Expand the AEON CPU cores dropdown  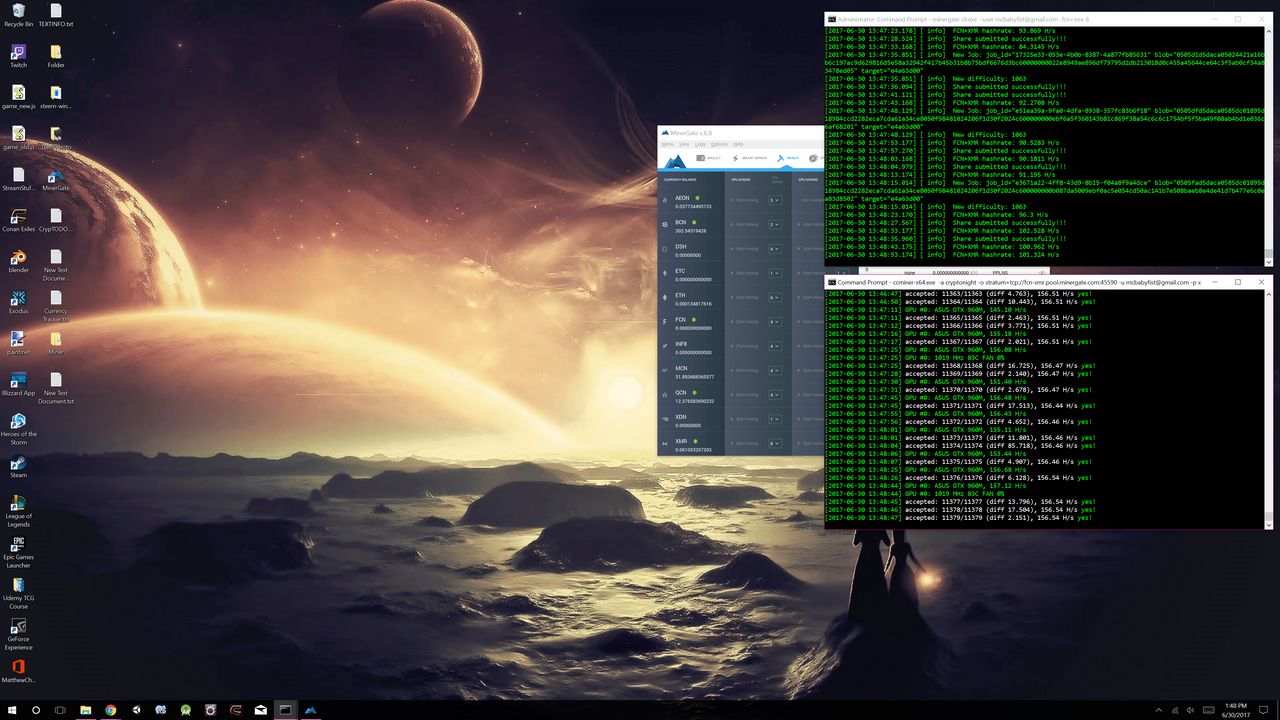pyautogui.click(x=774, y=200)
